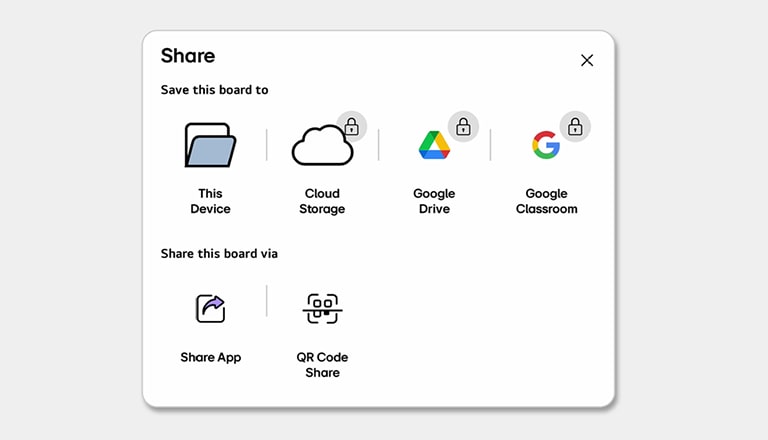Click the This Device folder icon

pyautogui.click(x=210, y=146)
